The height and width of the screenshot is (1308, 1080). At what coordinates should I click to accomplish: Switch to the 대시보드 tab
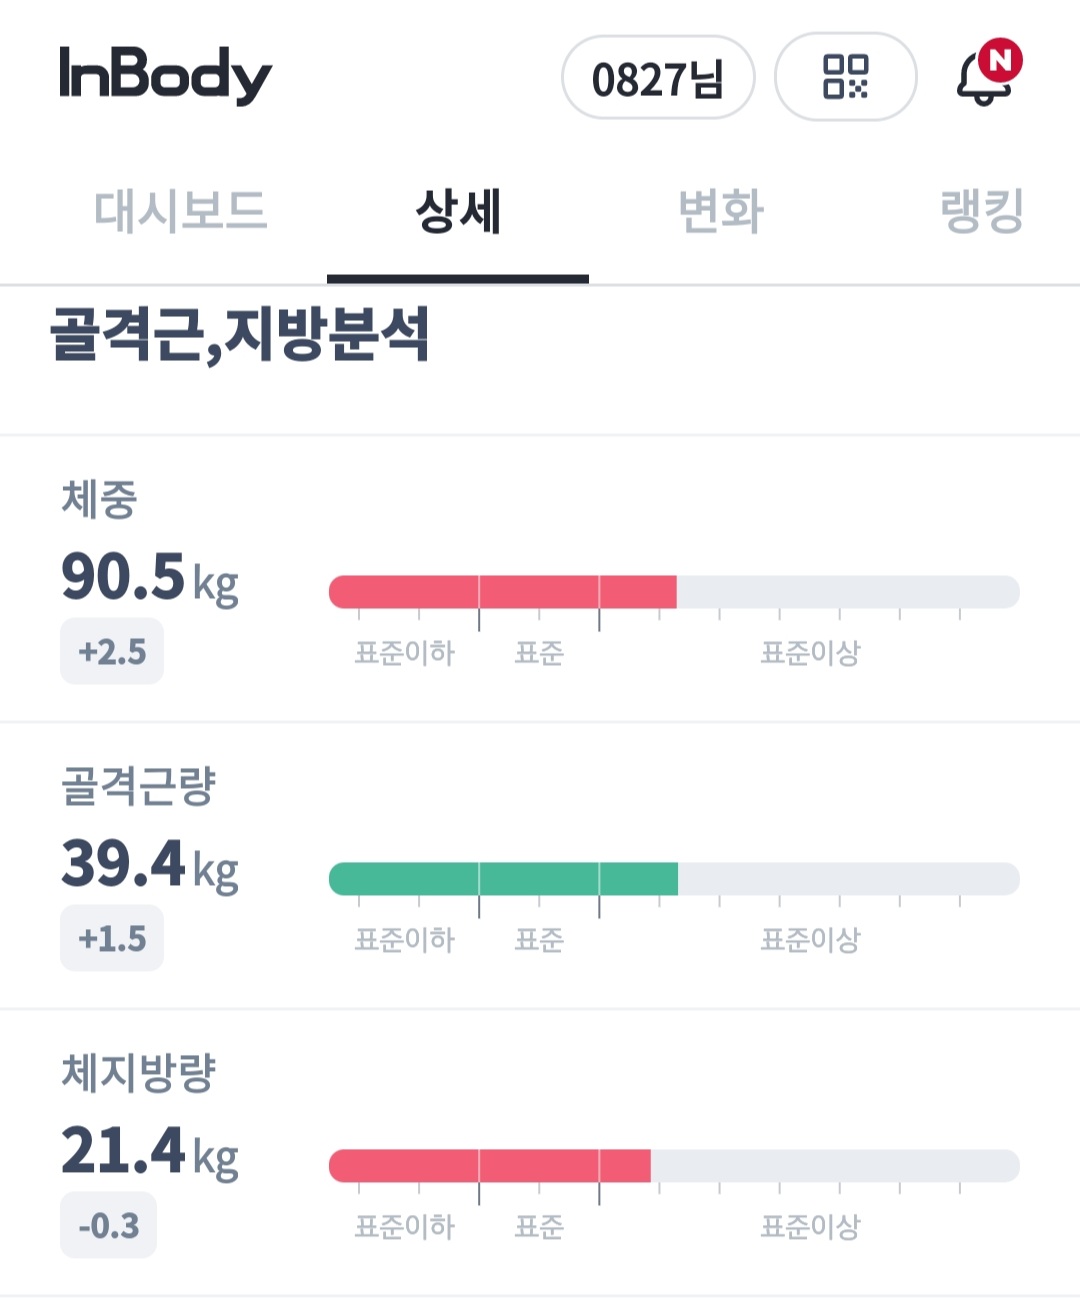[x=181, y=212]
